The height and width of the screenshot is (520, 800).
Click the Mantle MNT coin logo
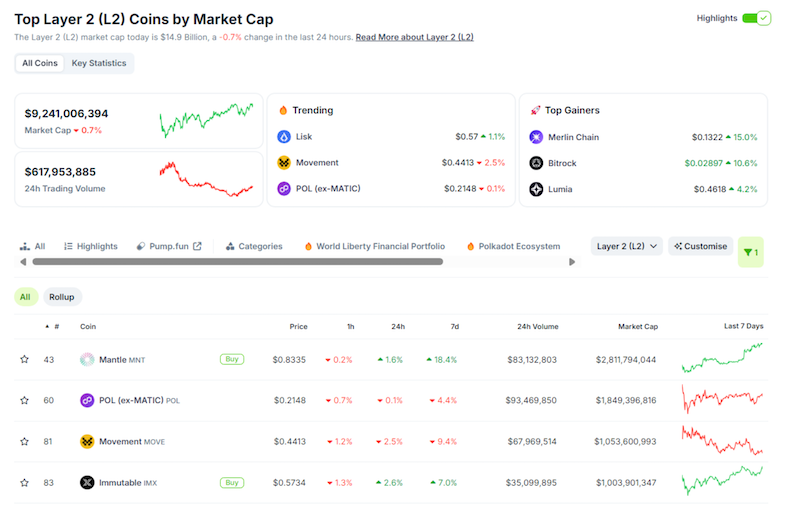(x=87, y=360)
